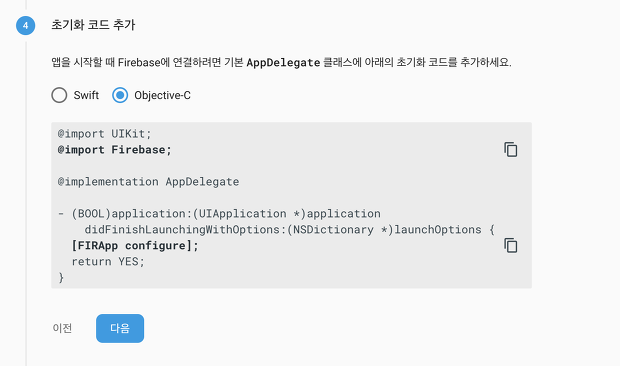Copy the FIRApp configure line

pos(510,245)
